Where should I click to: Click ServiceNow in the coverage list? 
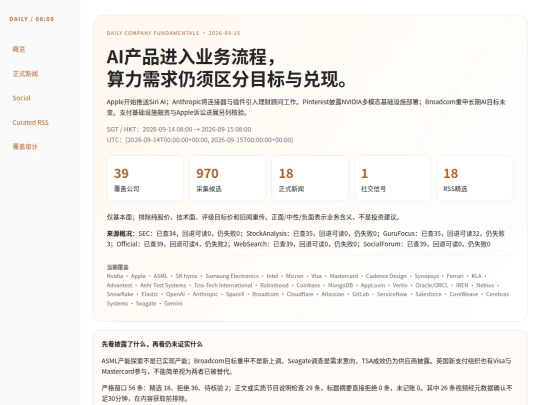tap(392, 294)
